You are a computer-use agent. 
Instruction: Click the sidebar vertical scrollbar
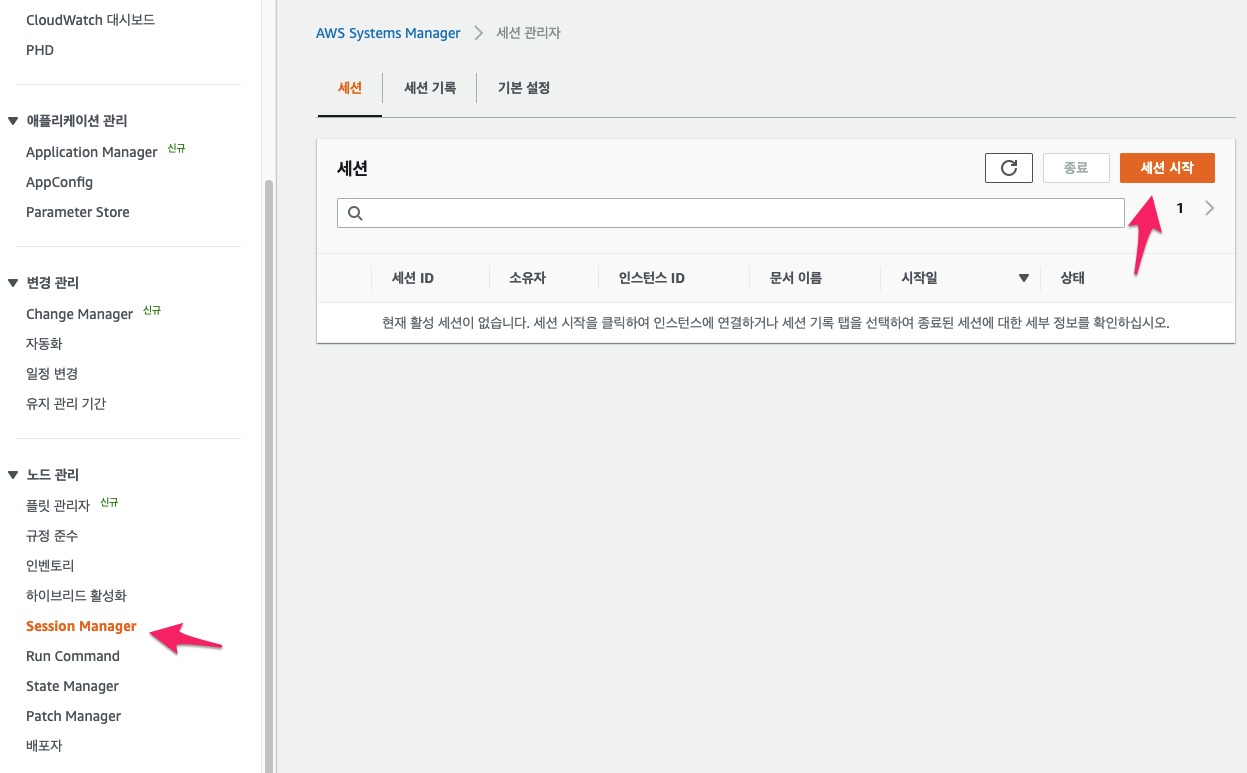click(268, 475)
